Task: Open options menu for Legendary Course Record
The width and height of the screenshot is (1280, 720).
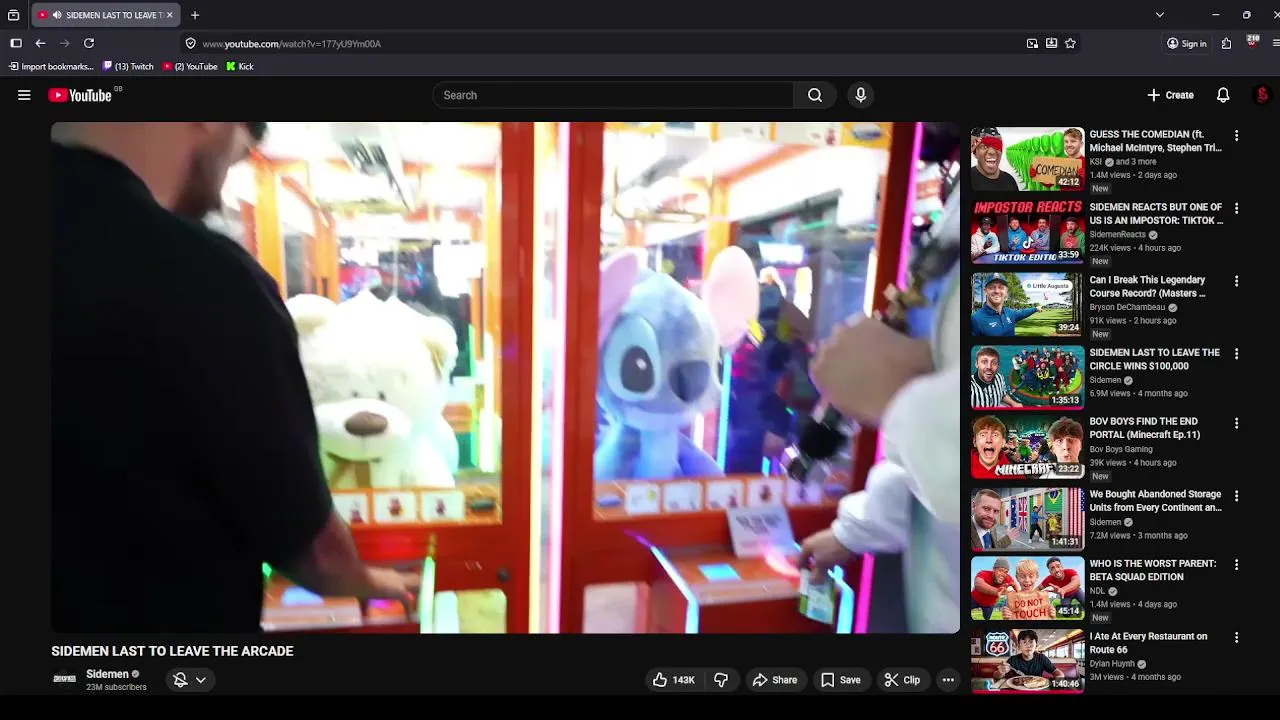Action: click(1236, 281)
